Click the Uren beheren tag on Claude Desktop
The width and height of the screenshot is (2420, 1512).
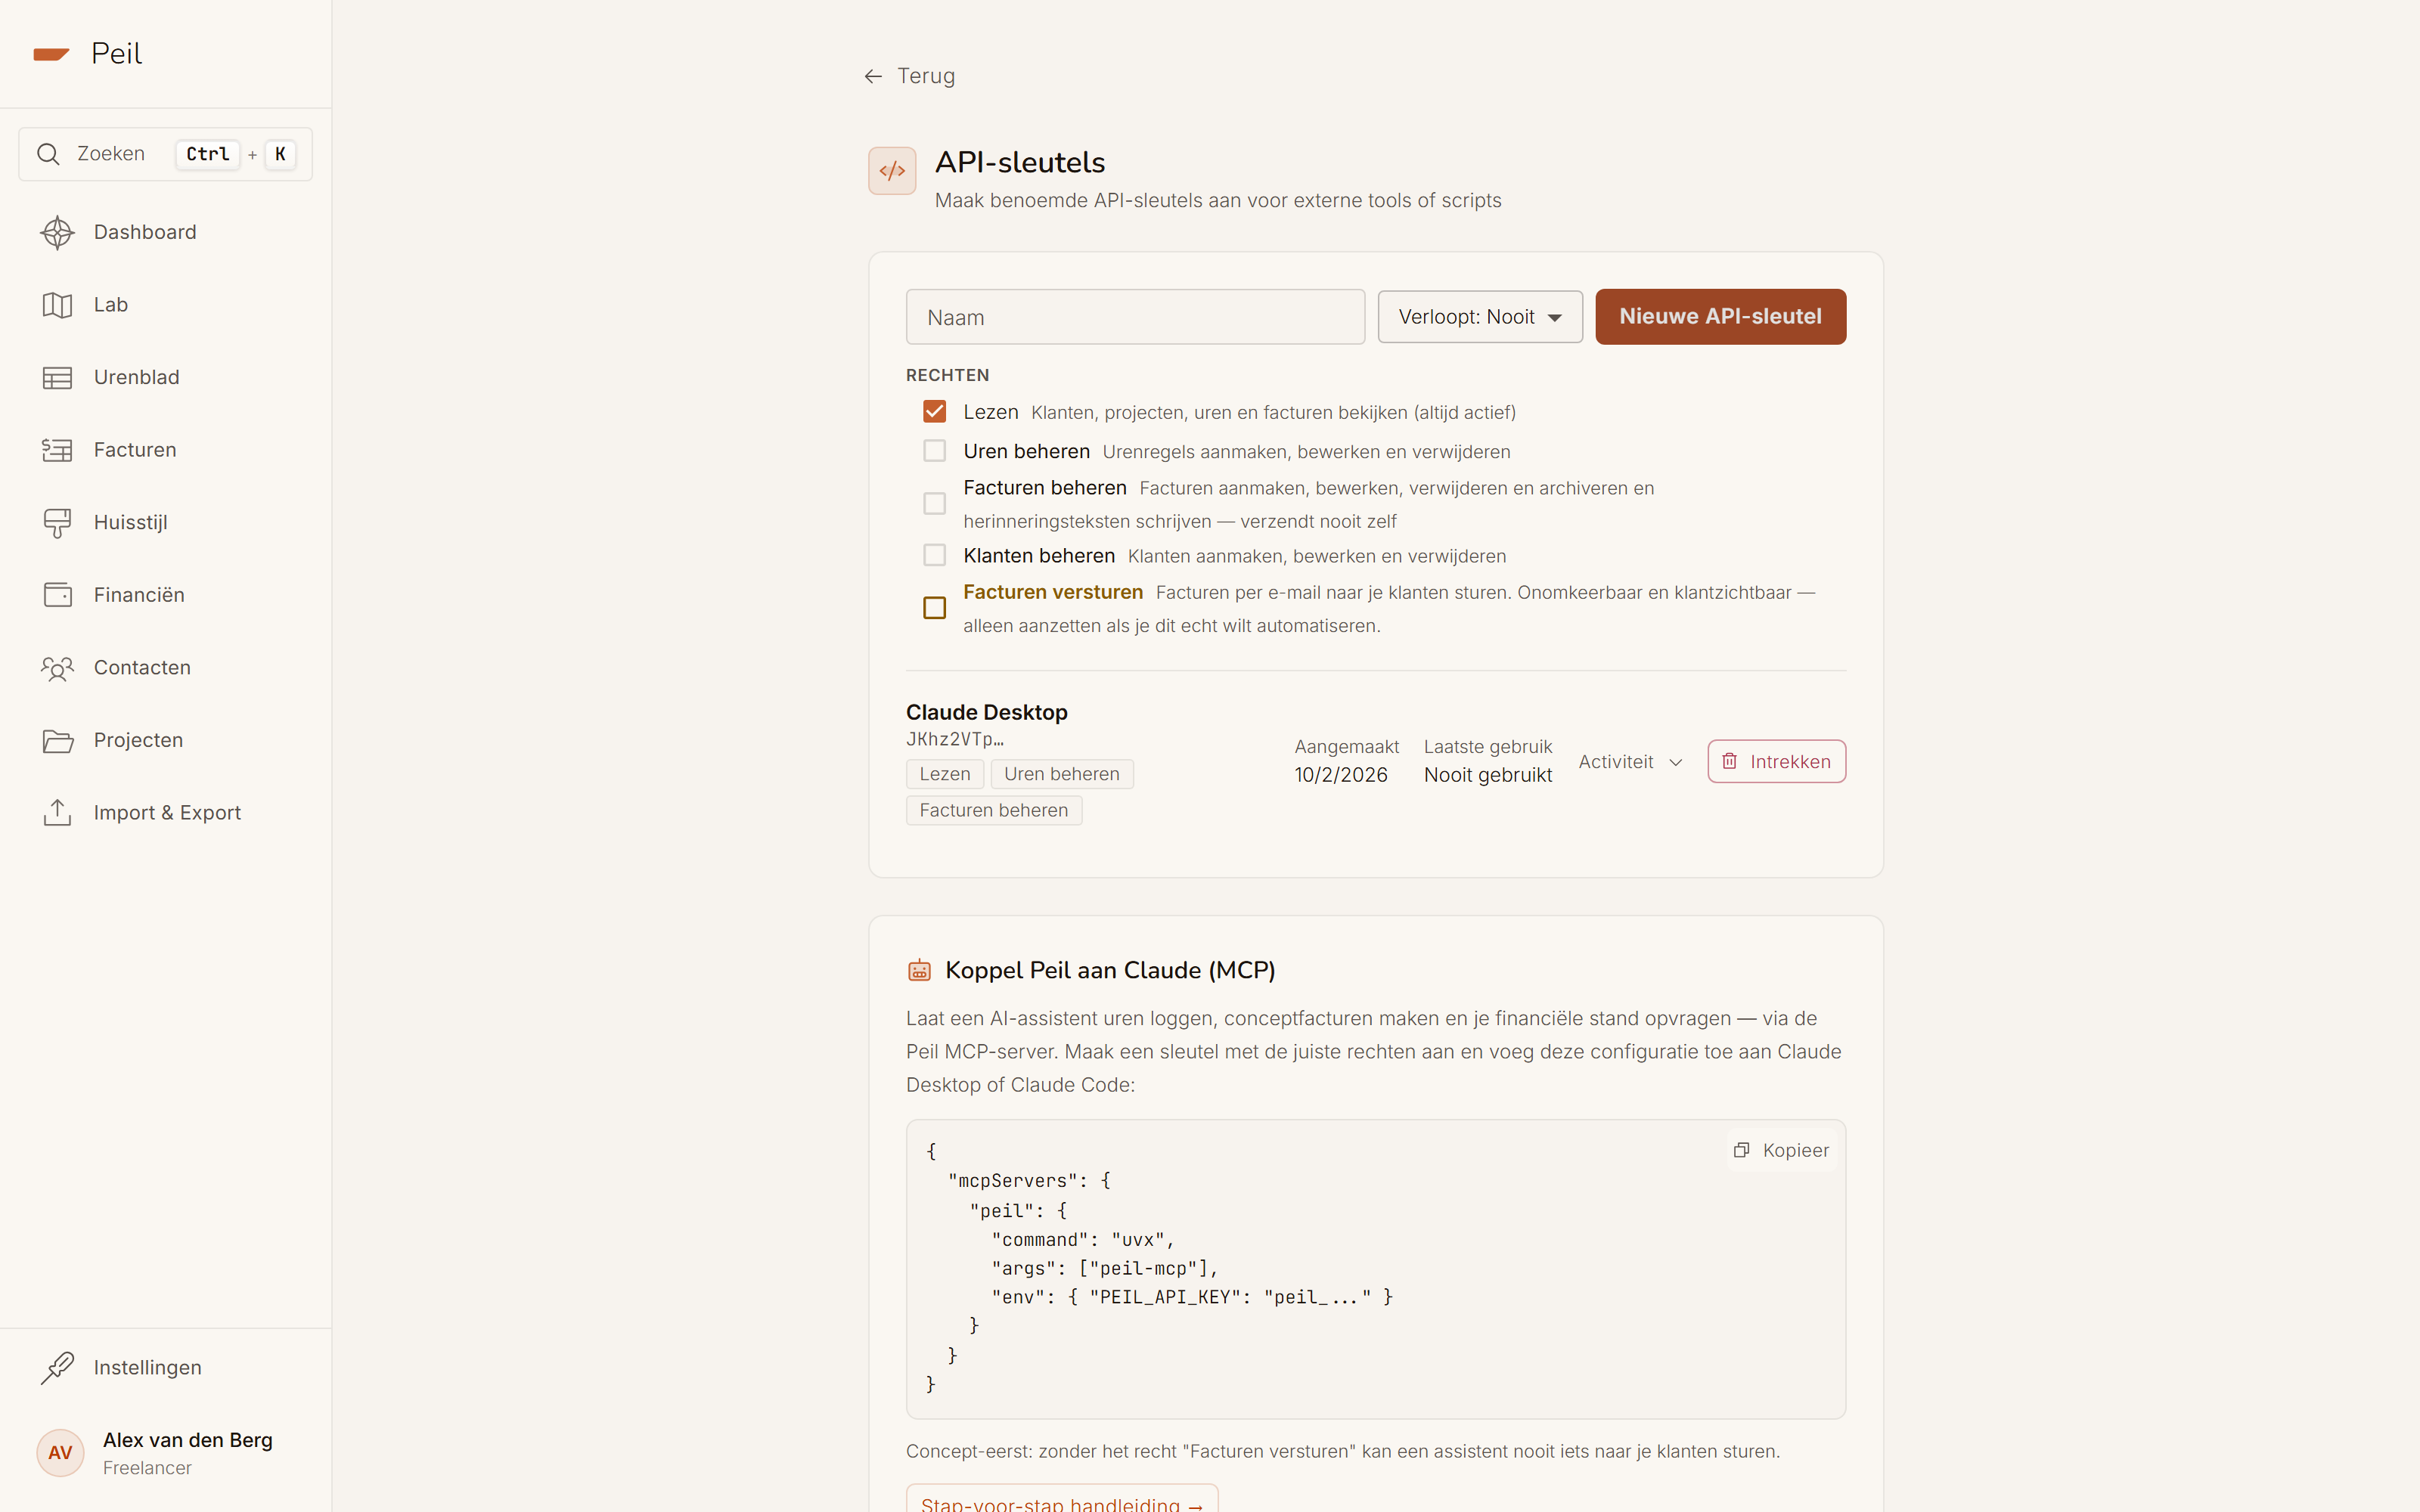tap(1062, 774)
